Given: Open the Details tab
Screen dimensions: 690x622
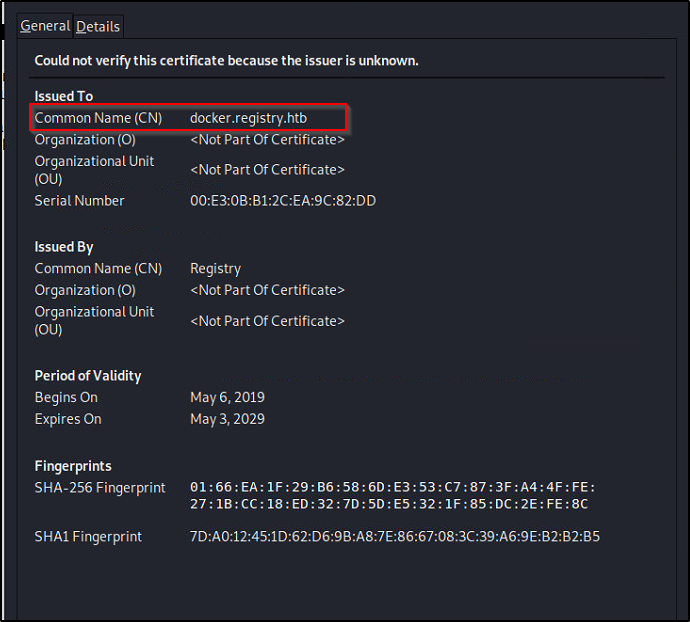Looking at the screenshot, I should 98,27.
